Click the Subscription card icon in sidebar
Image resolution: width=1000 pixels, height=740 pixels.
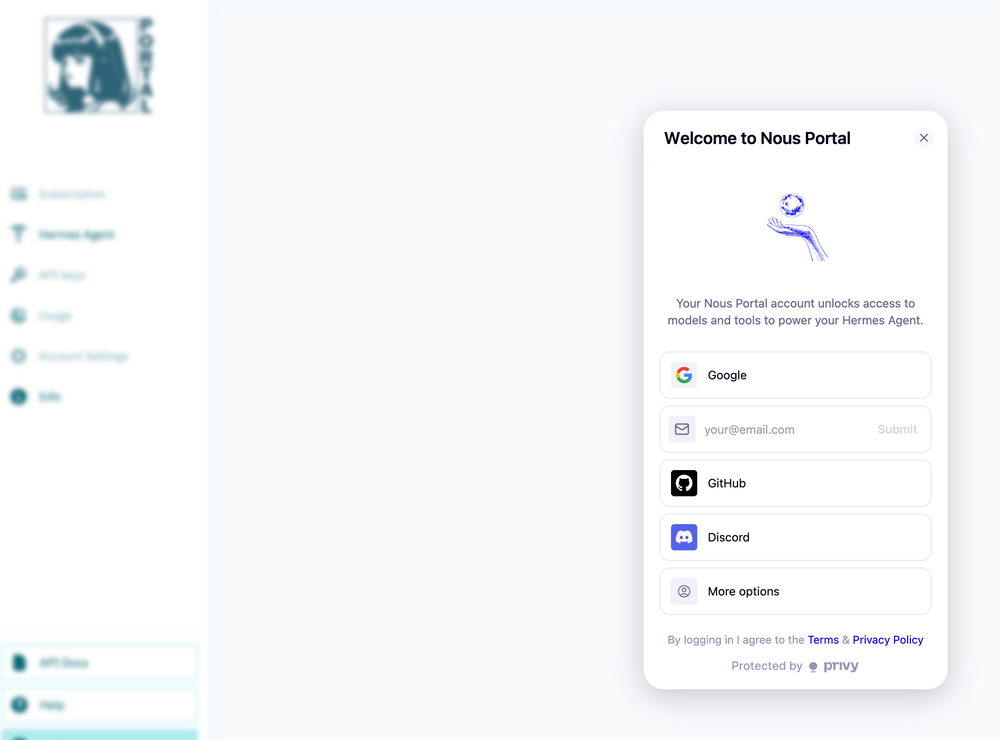[x=18, y=194]
